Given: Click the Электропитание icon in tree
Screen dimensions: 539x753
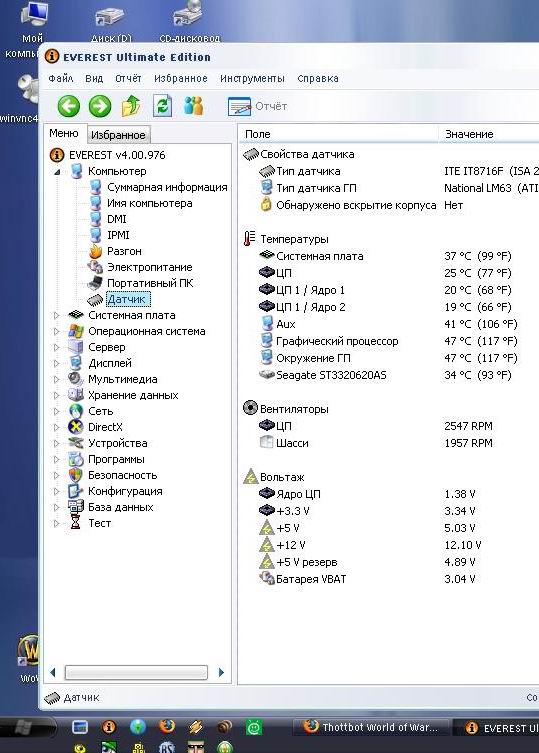Looking at the screenshot, I should pos(95,267).
